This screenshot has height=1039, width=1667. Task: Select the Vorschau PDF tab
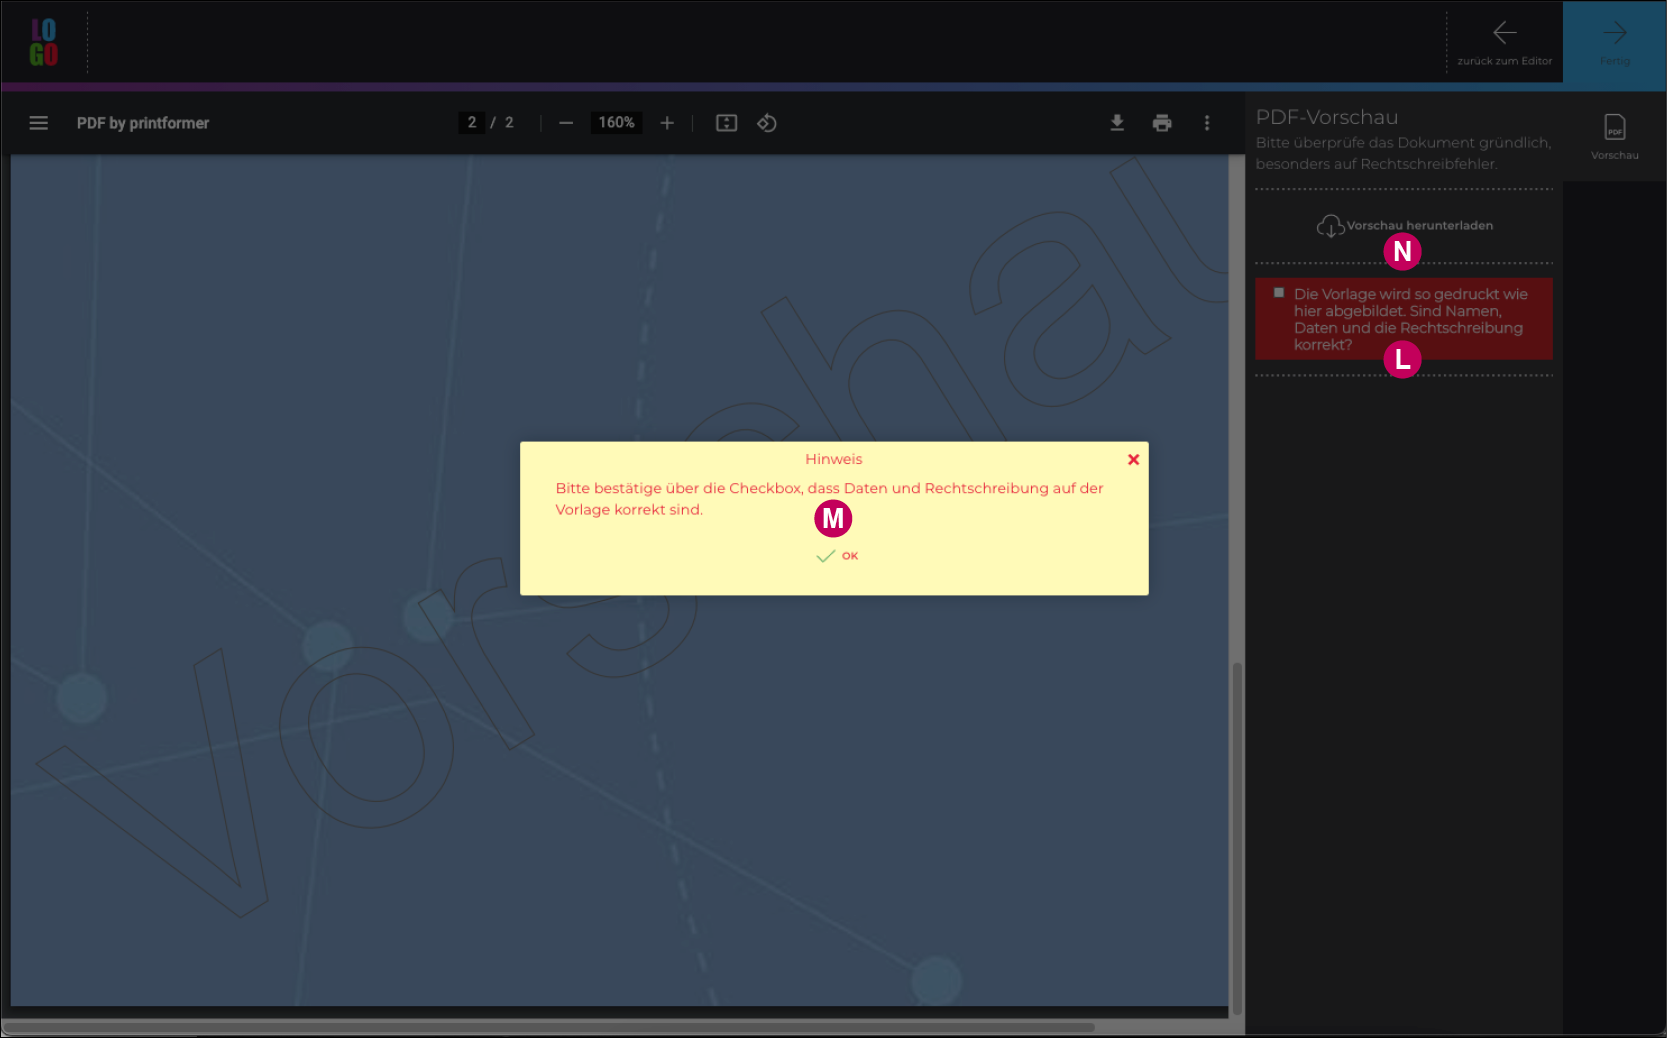1614,136
